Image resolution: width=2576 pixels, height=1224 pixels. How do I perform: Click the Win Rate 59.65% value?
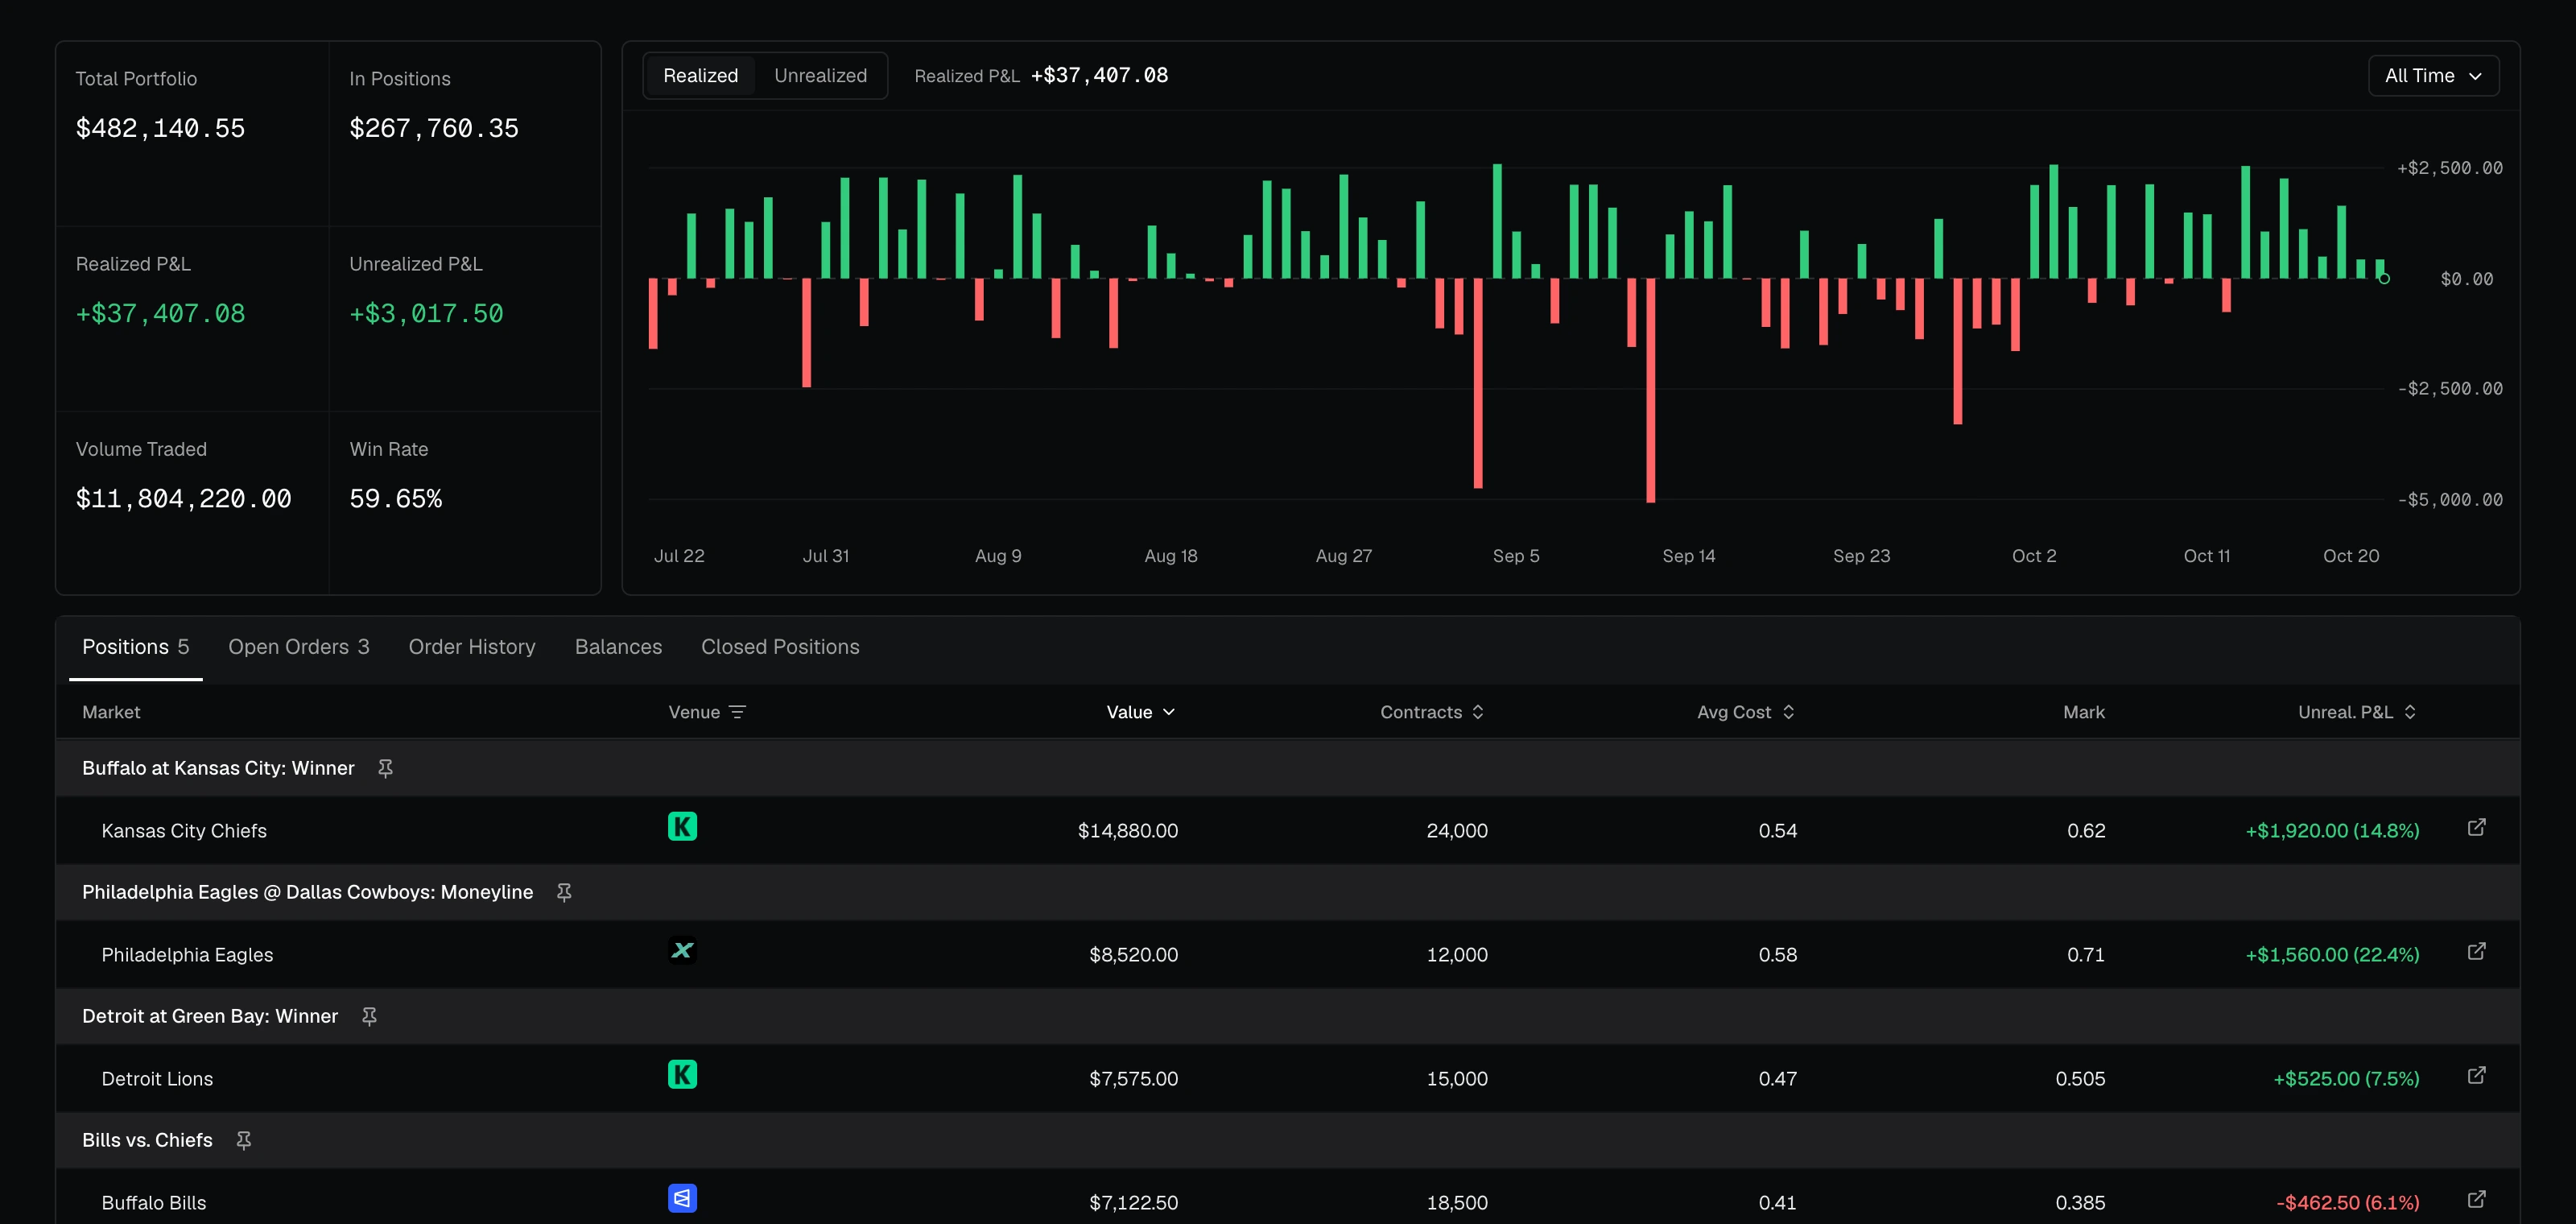point(395,499)
